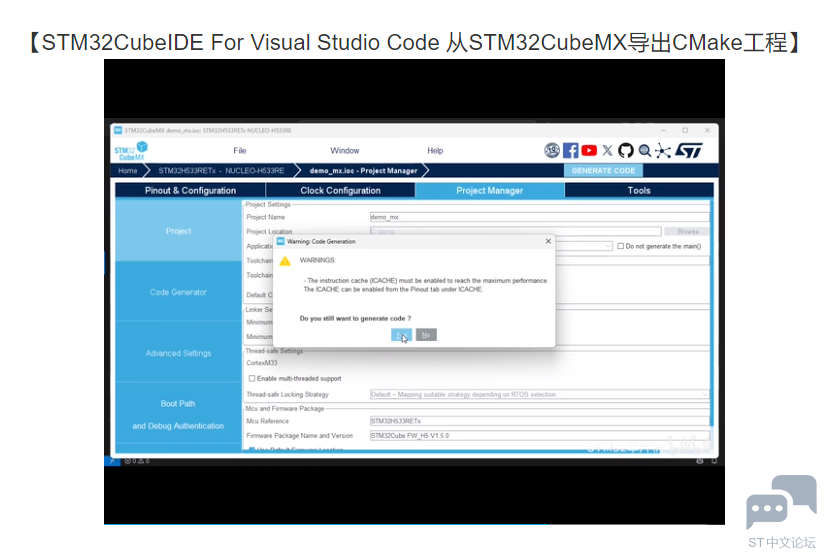Open the X (Twitter) icon
The image size is (825, 558).
coord(607,151)
